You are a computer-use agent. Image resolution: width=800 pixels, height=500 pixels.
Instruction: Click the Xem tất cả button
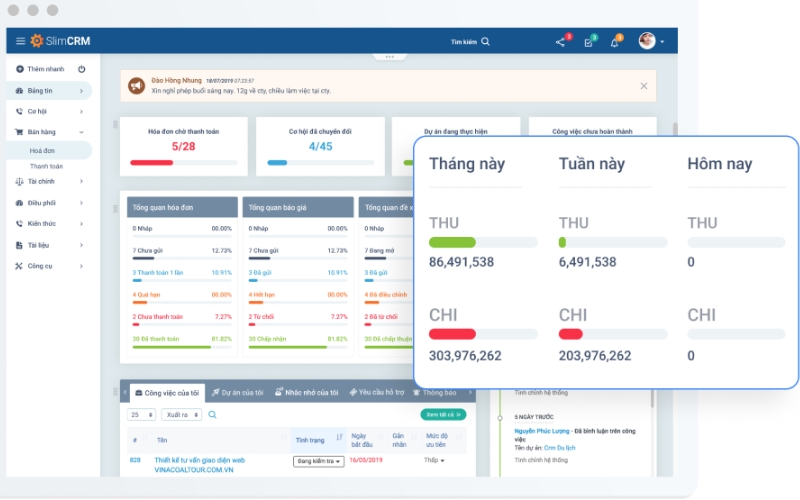click(x=443, y=414)
